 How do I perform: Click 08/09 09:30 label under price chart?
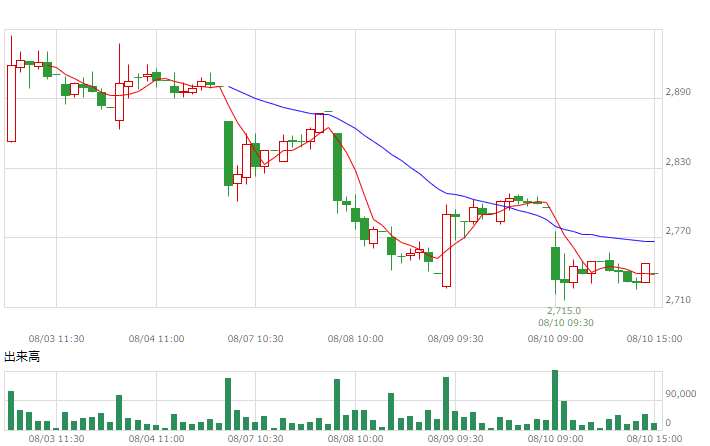[x=455, y=339]
